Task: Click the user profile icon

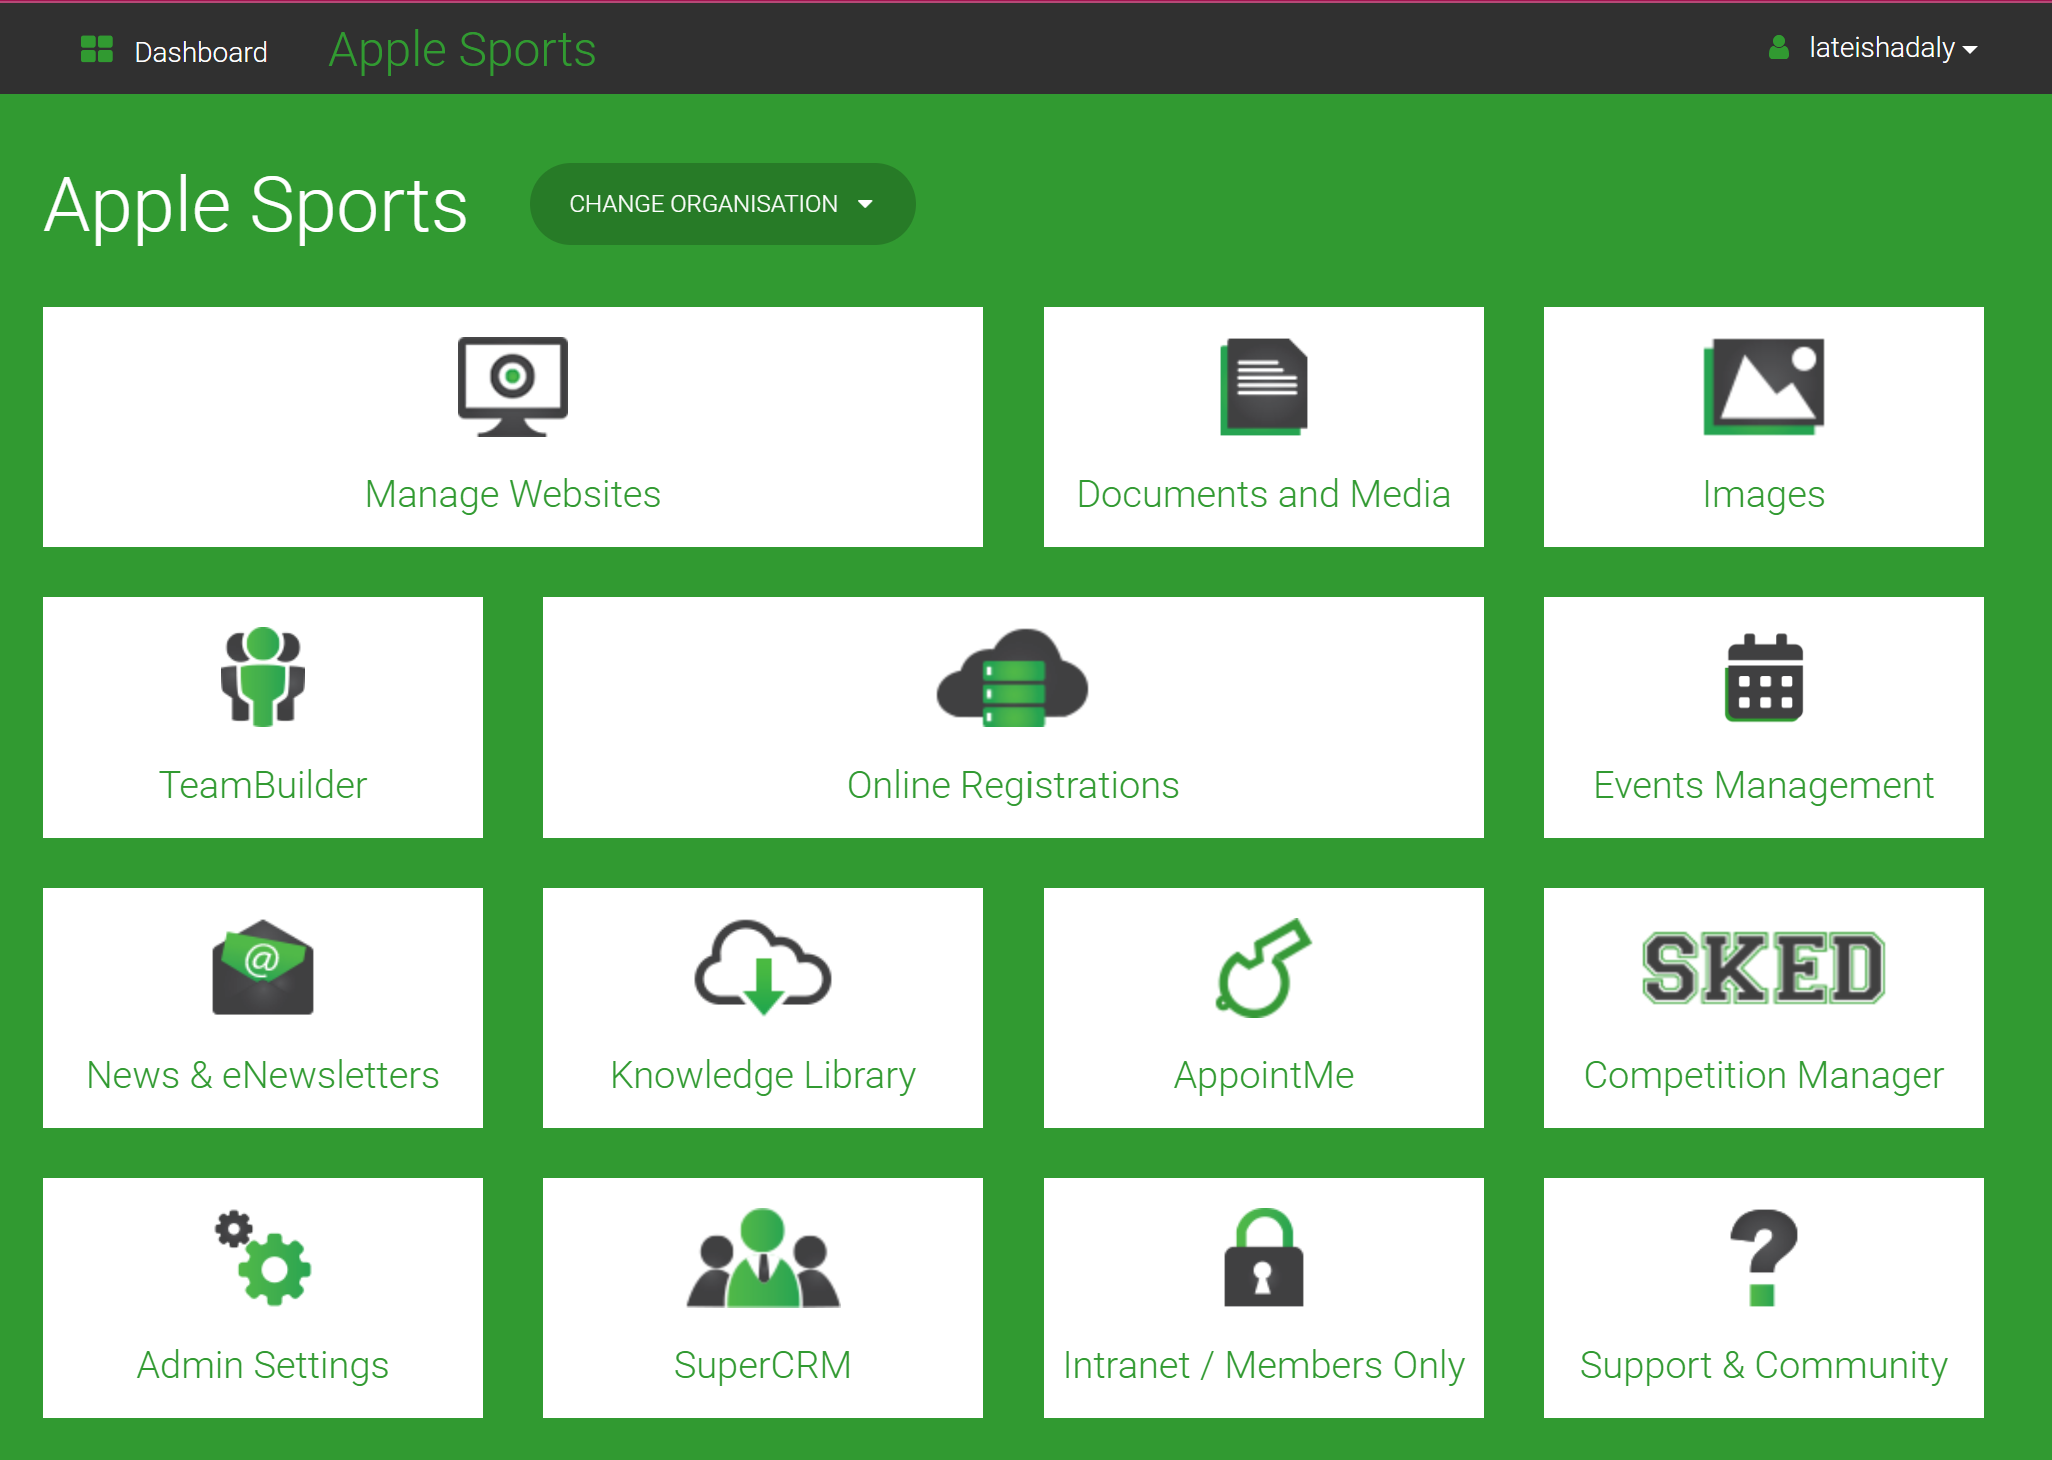Action: (x=1779, y=47)
